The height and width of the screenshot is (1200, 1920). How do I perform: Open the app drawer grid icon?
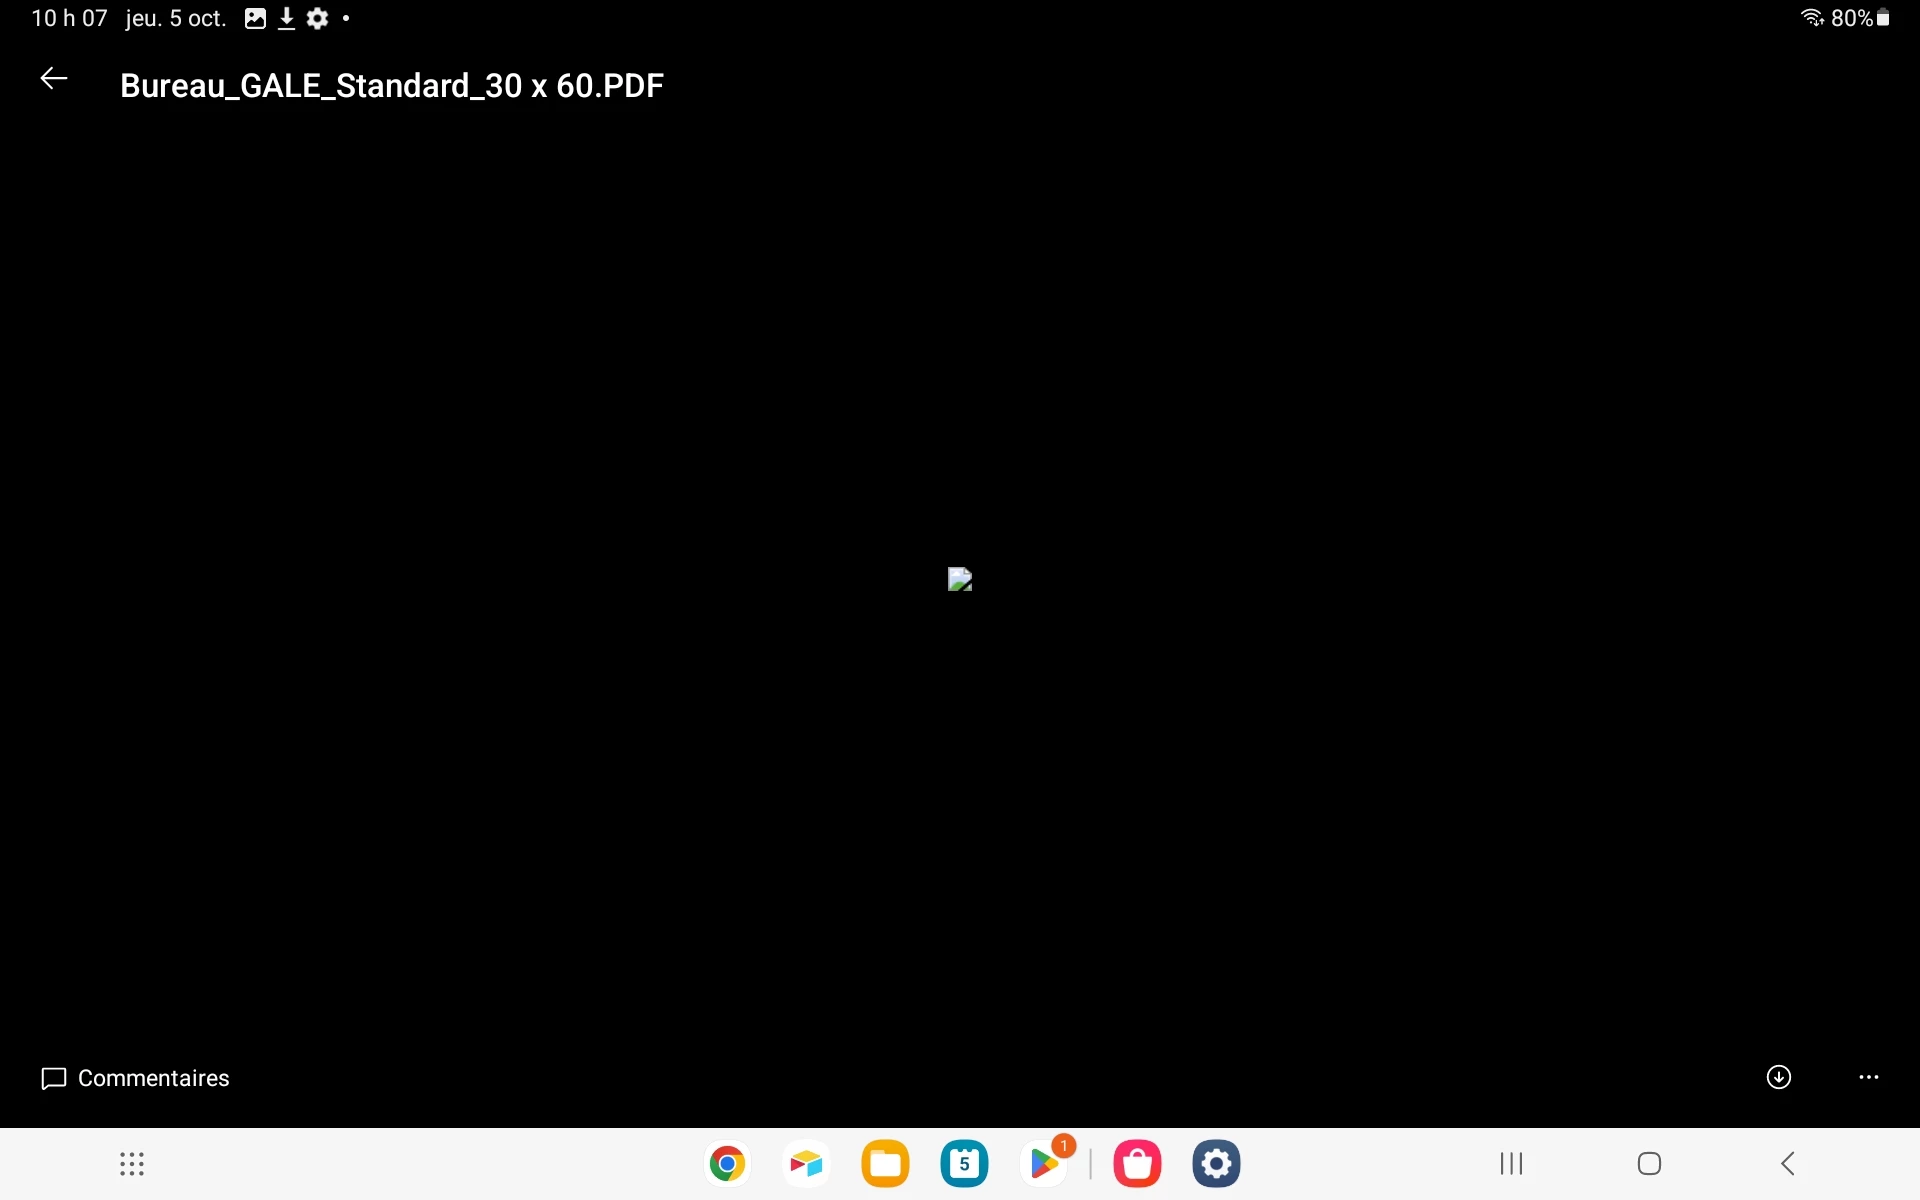pyautogui.click(x=132, y=1164)
